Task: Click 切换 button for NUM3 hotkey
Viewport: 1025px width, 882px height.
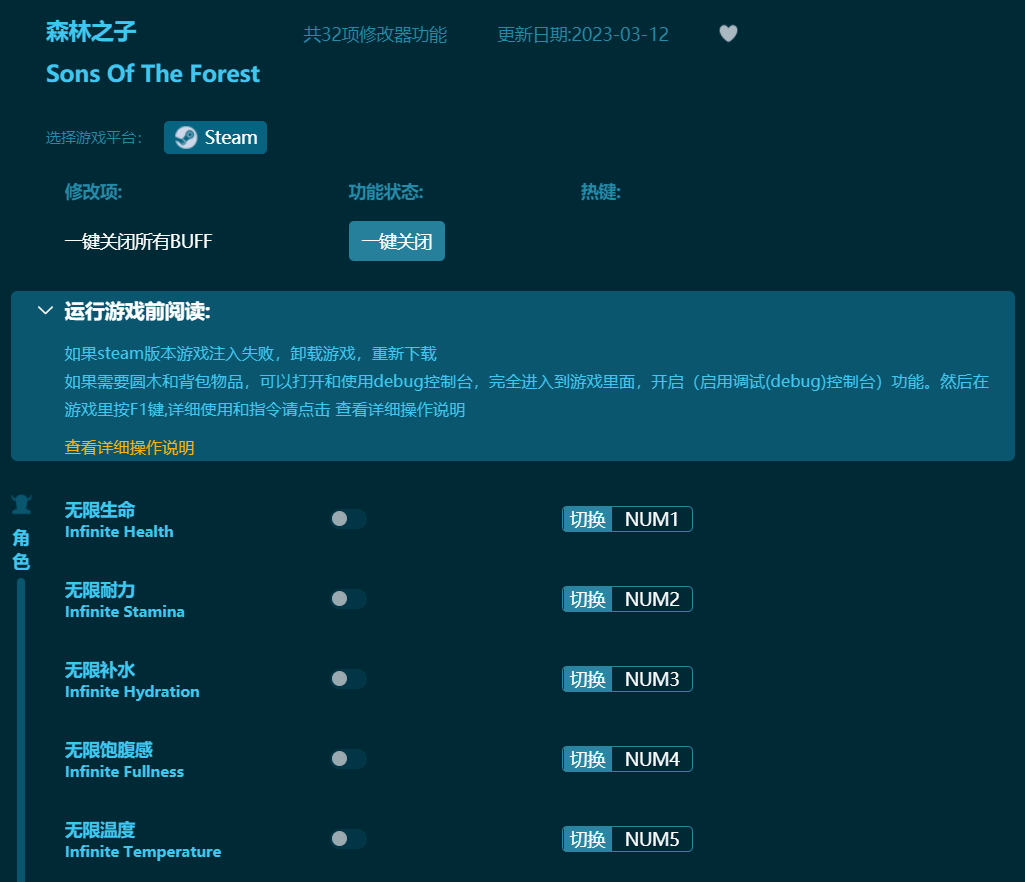Action: click(588, 679)
